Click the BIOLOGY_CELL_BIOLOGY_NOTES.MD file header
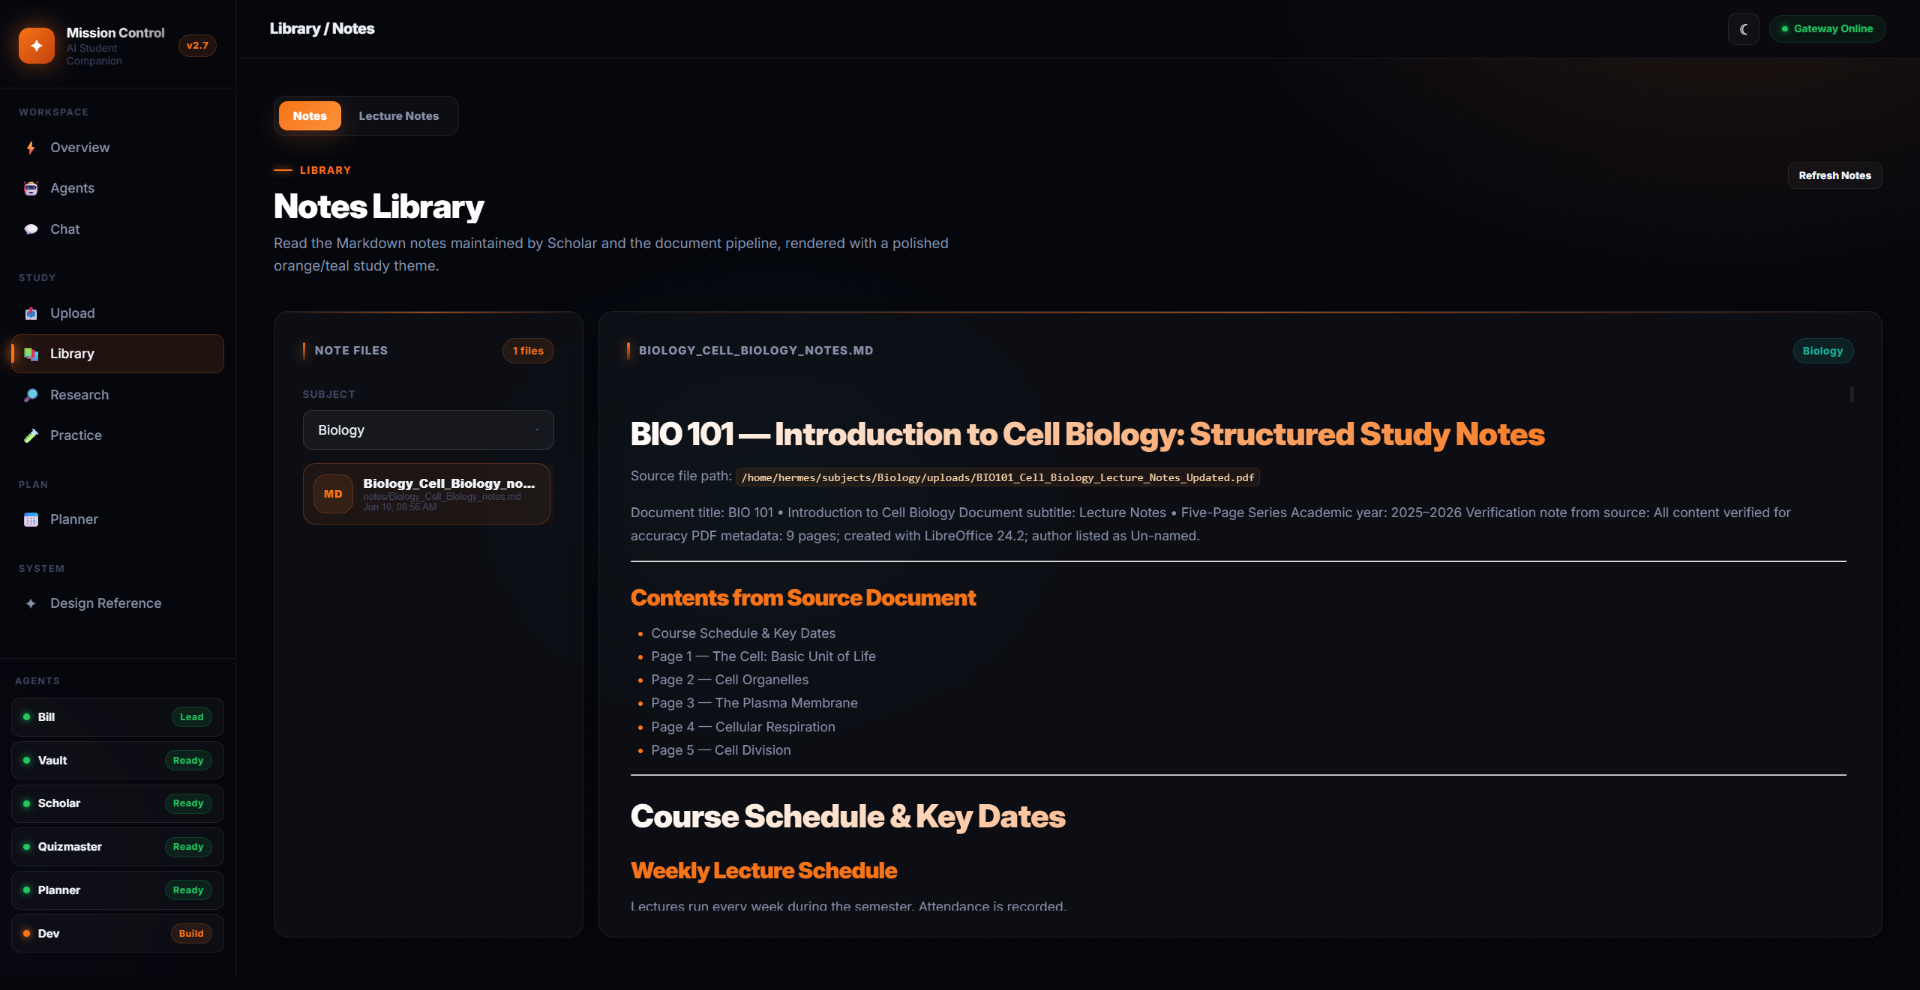Image resolution: width=1920 pixels, height=990 pixels. coord(756,351)
